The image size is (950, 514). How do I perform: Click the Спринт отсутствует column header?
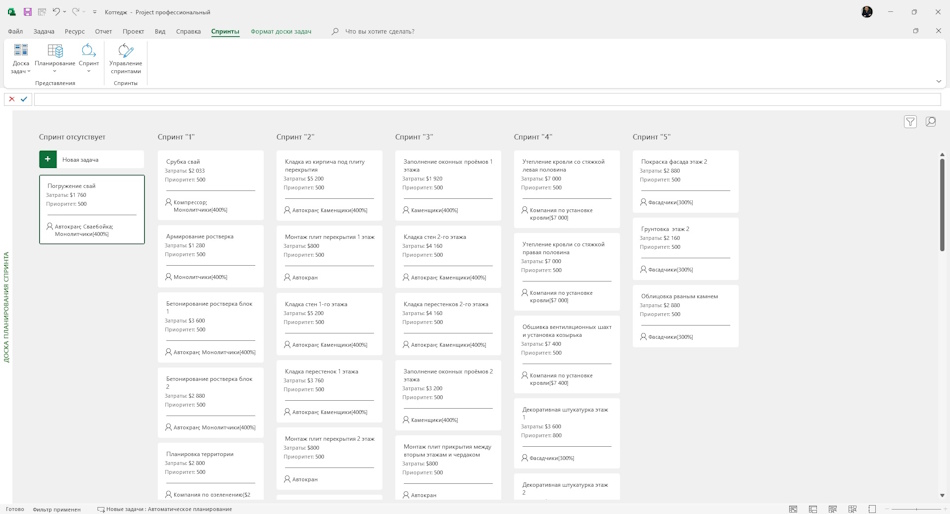[72, 137]
